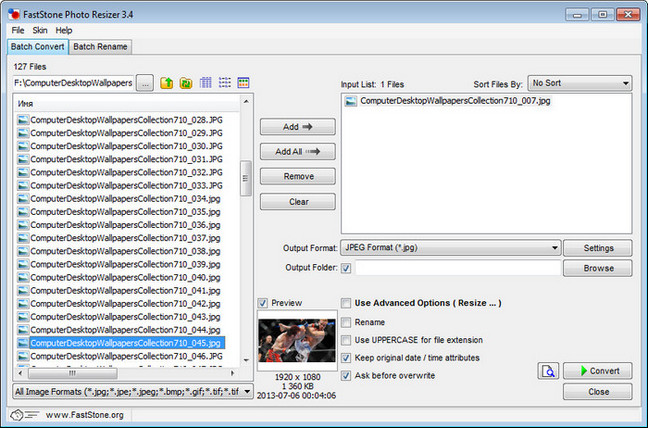Click file icon of Collection710_028.JPG
The width and height of the screenshot is (648, 428).
(x=23, y=120)
